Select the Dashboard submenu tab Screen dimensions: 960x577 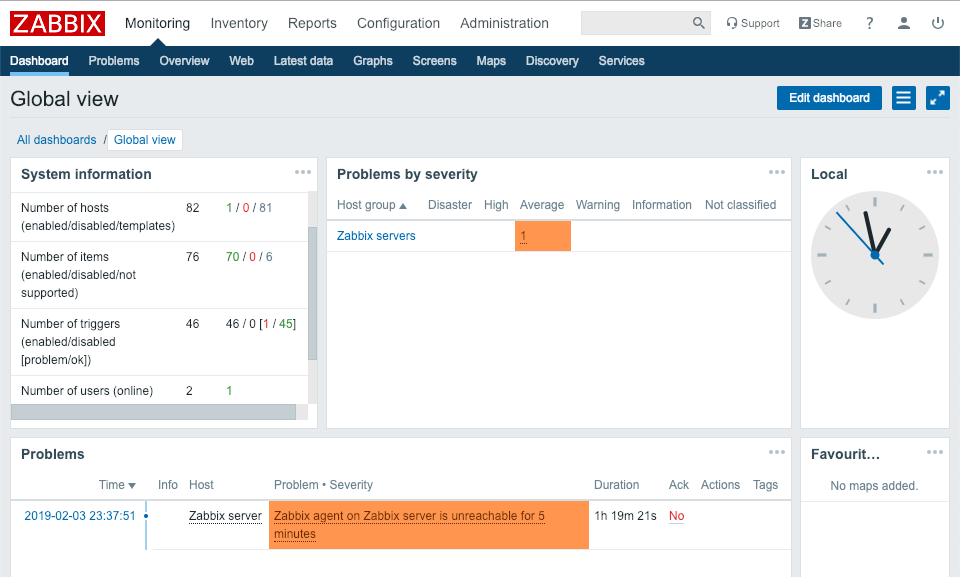coord(39,61)
